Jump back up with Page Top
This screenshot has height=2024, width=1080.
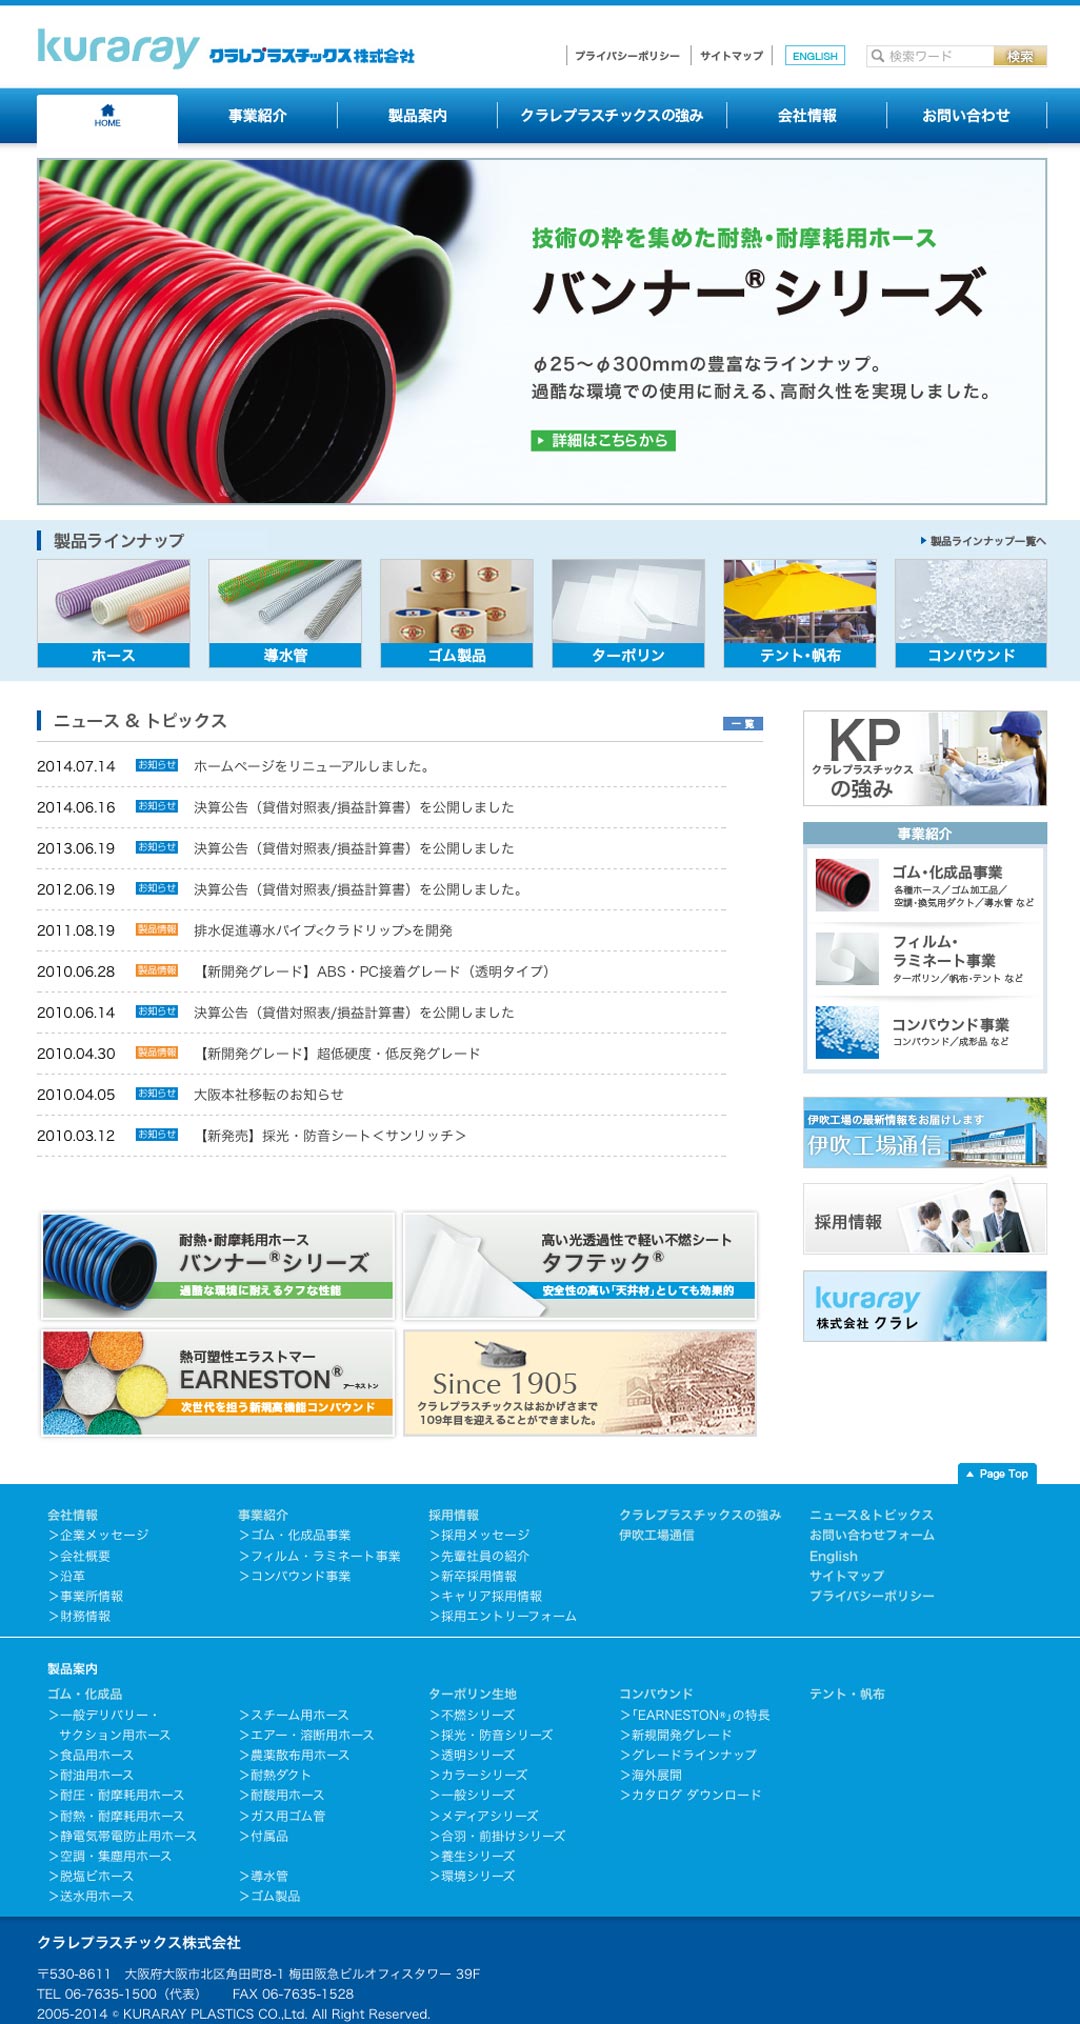(997, 1474)
